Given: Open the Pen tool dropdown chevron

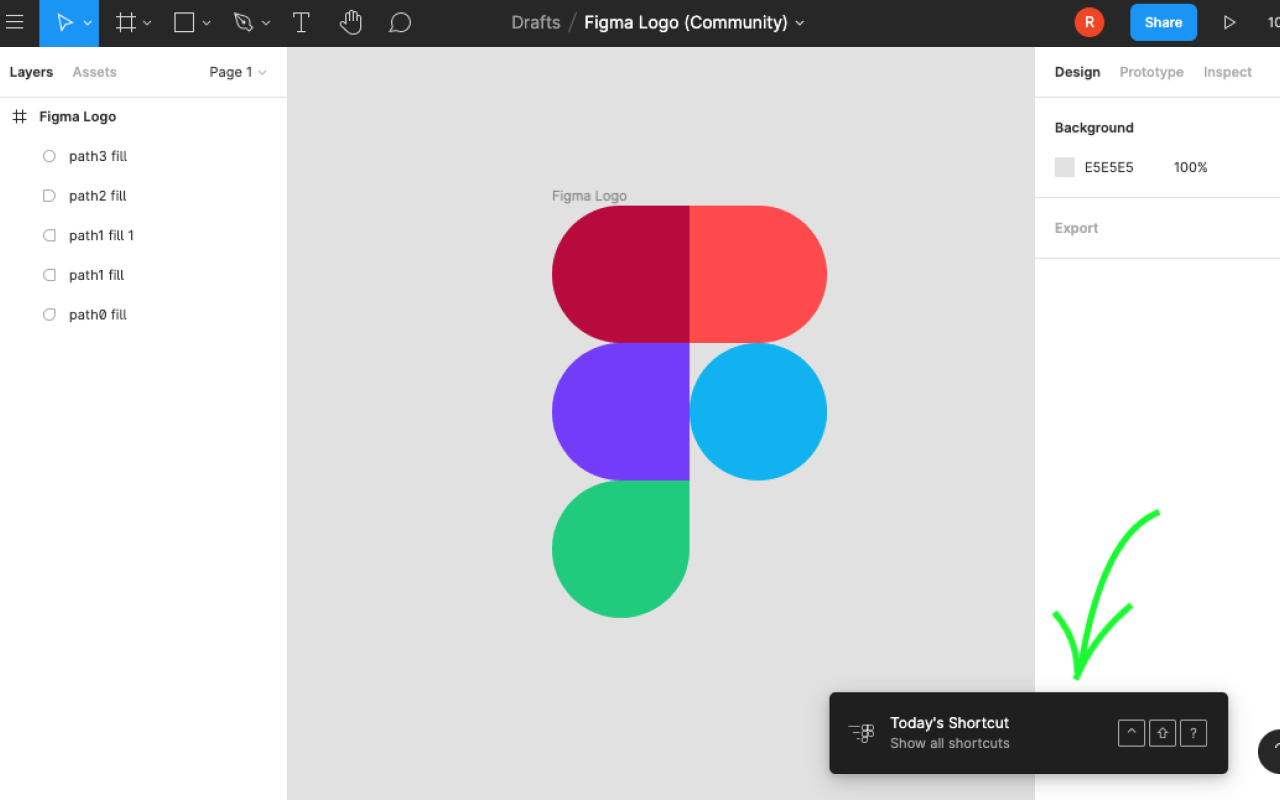Looking at the screenshot, I should tap(266, 23).
